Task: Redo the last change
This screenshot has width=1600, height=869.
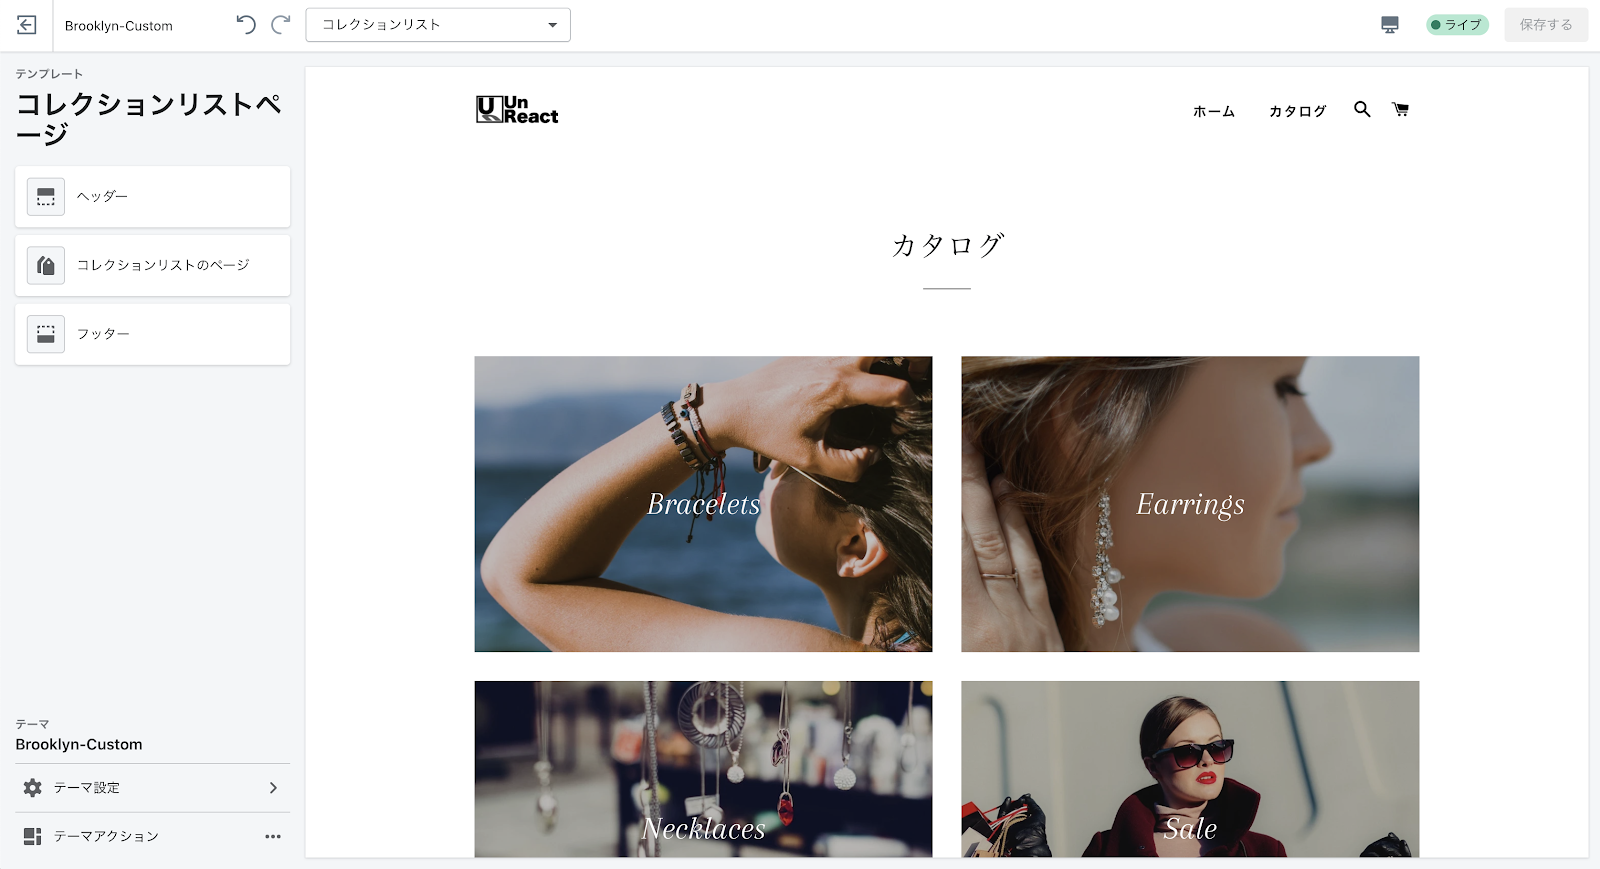Action: (x=281, y=25)
